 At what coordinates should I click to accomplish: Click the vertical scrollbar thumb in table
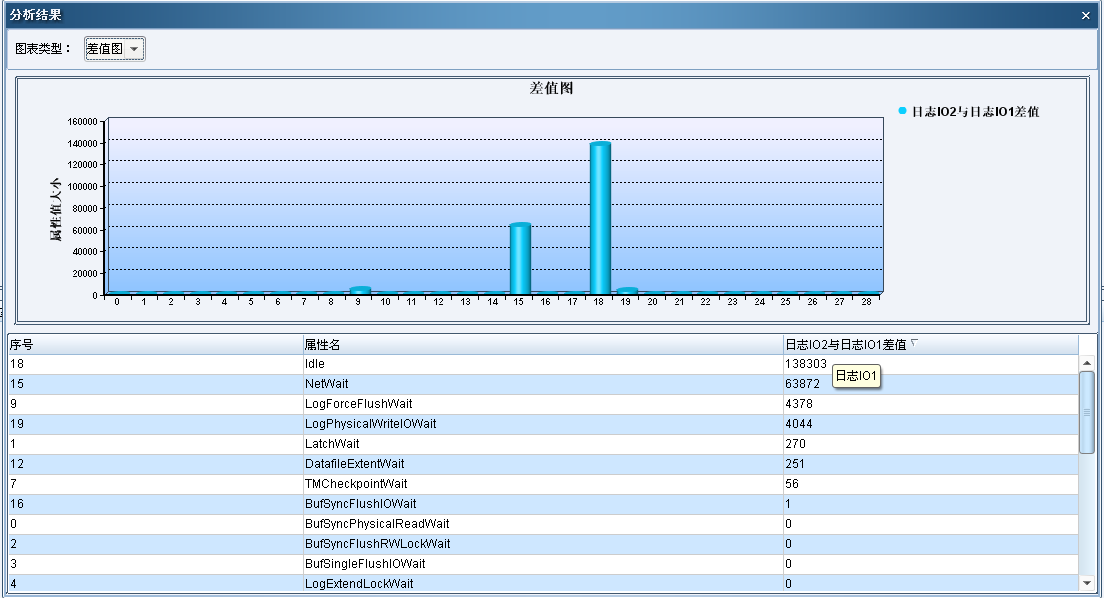tap(1087, 412)
